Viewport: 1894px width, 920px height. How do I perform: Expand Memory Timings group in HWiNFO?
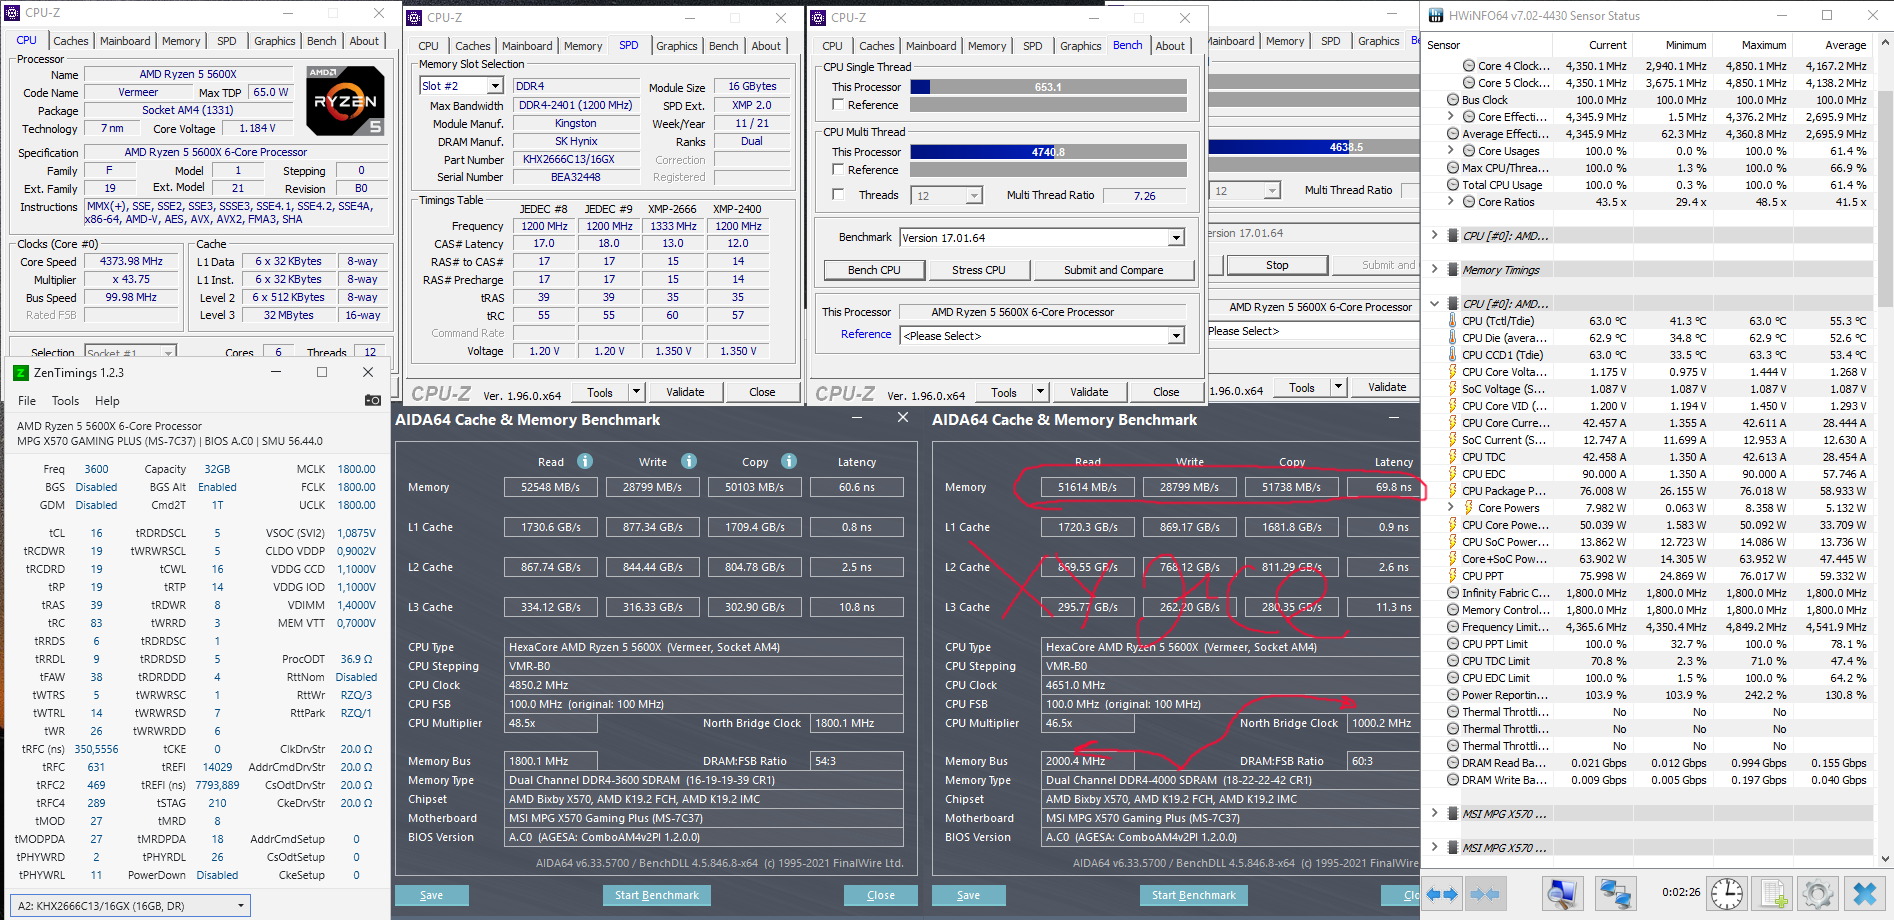[x=1434, y=270]
